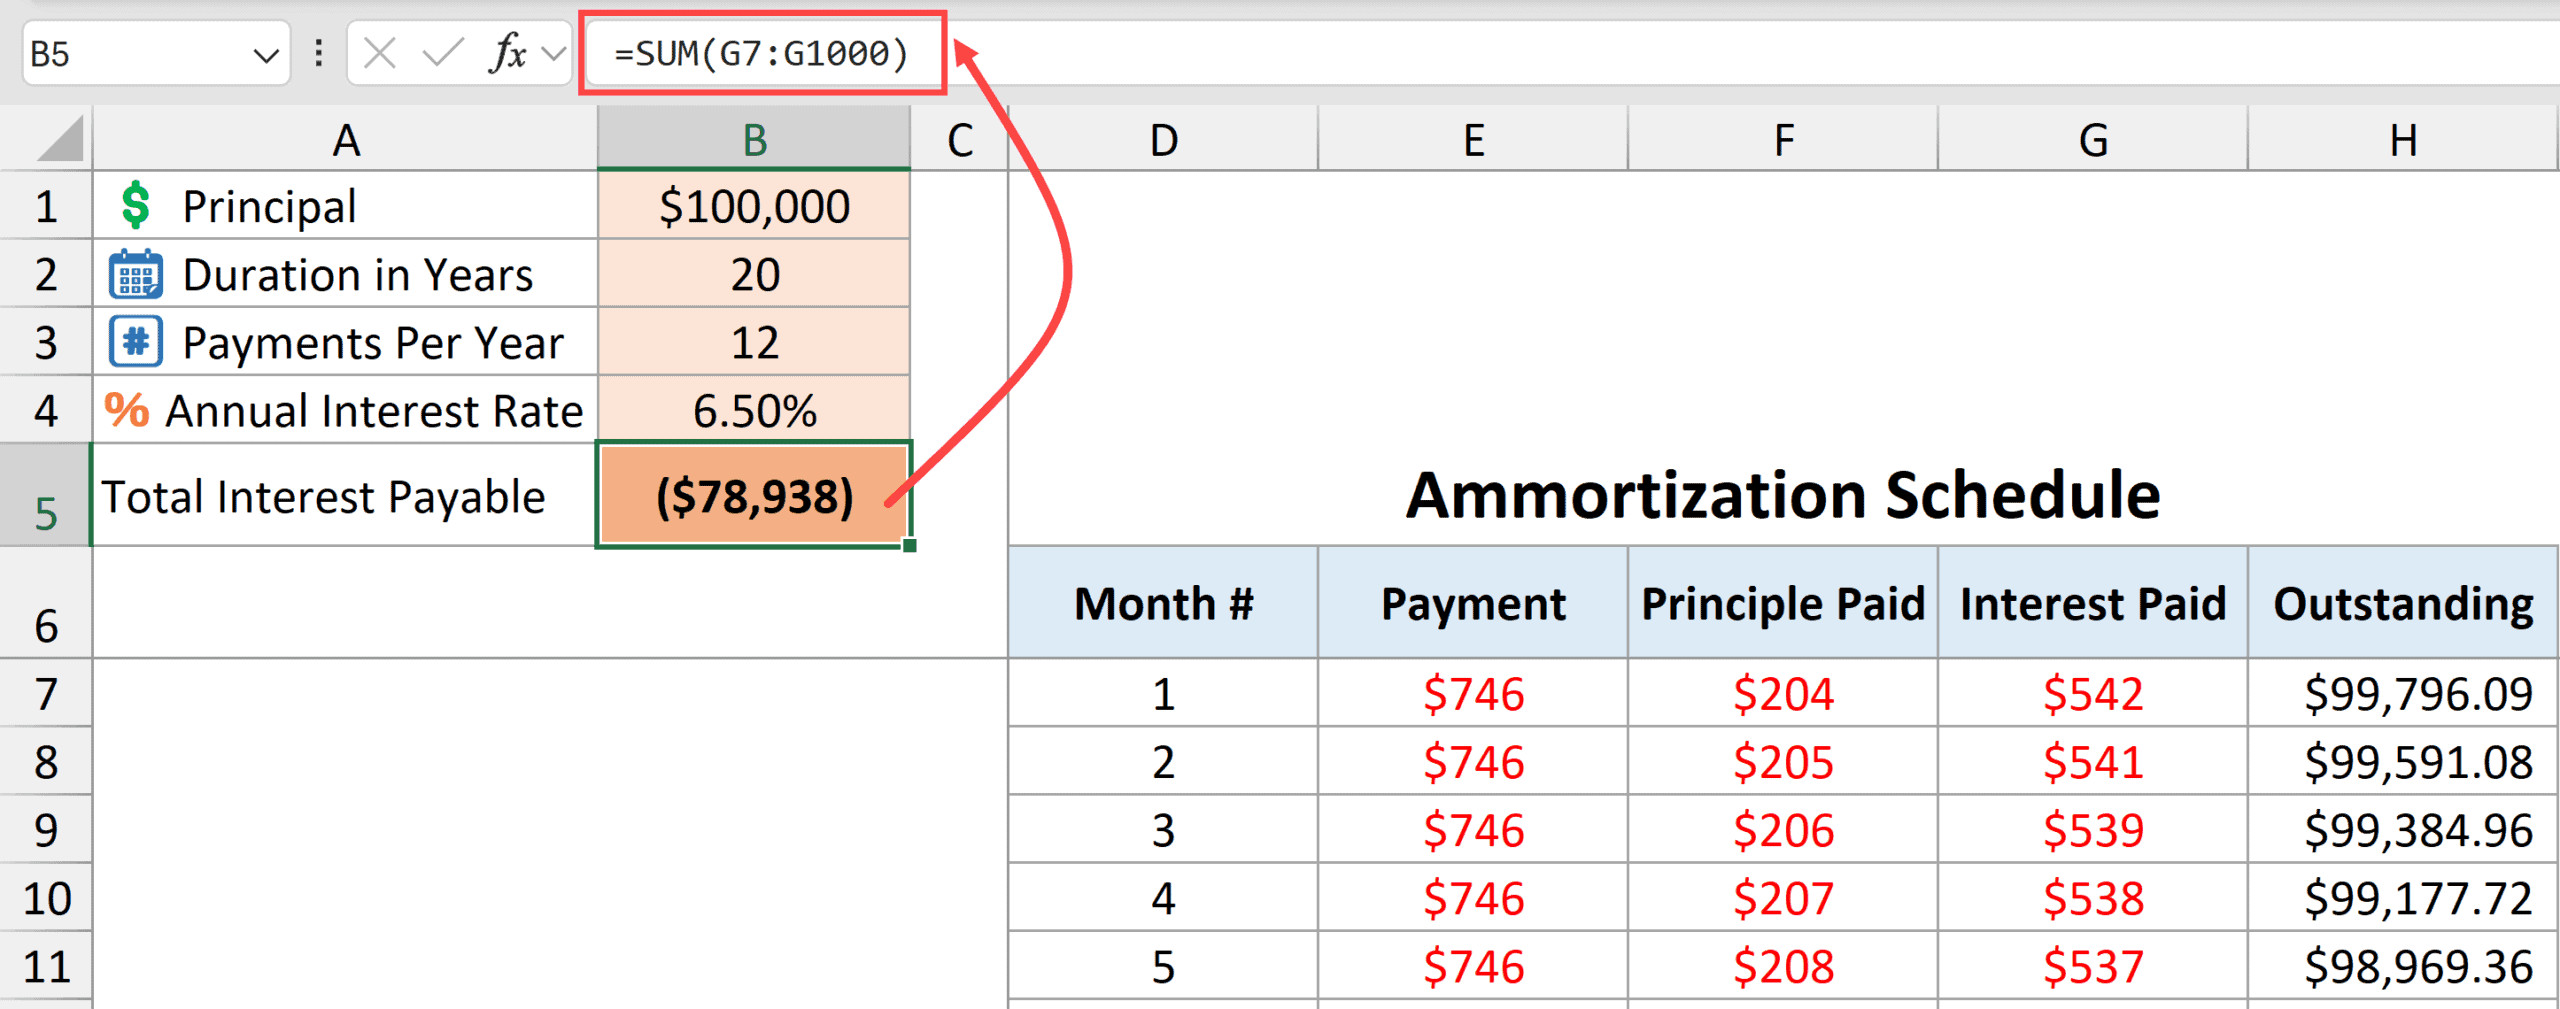The image size is (2560, 1009).
Task: Select column E header
Action: tap(1472, 140)
